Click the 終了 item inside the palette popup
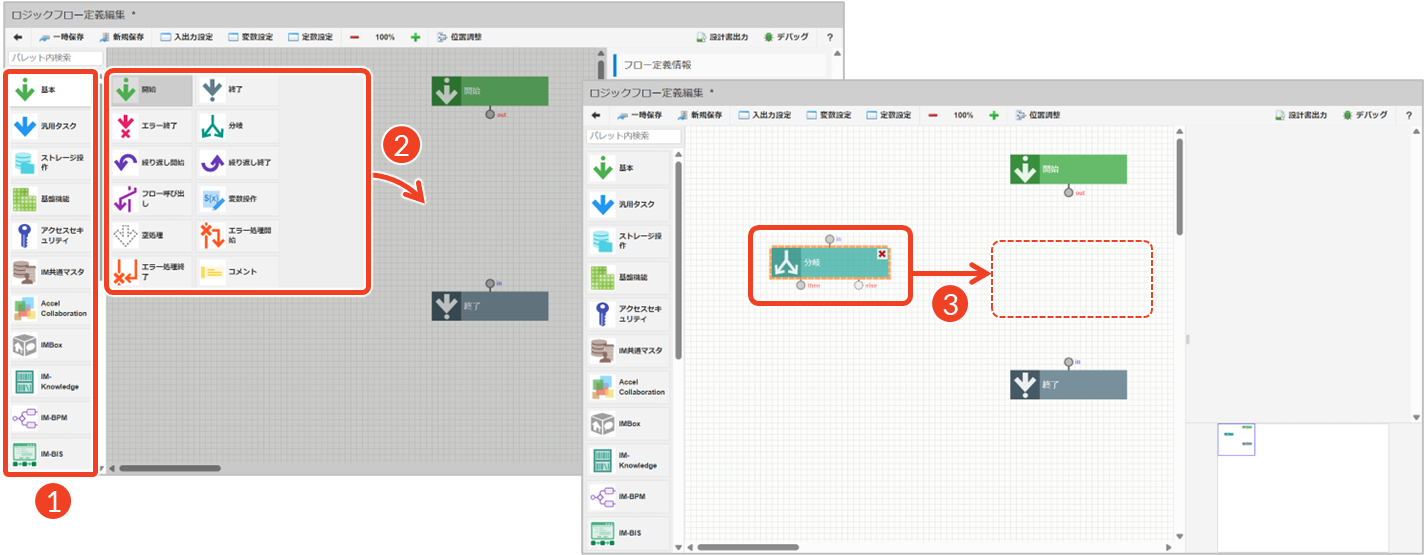Screen dimensions: 1425x555 [237, 90]
